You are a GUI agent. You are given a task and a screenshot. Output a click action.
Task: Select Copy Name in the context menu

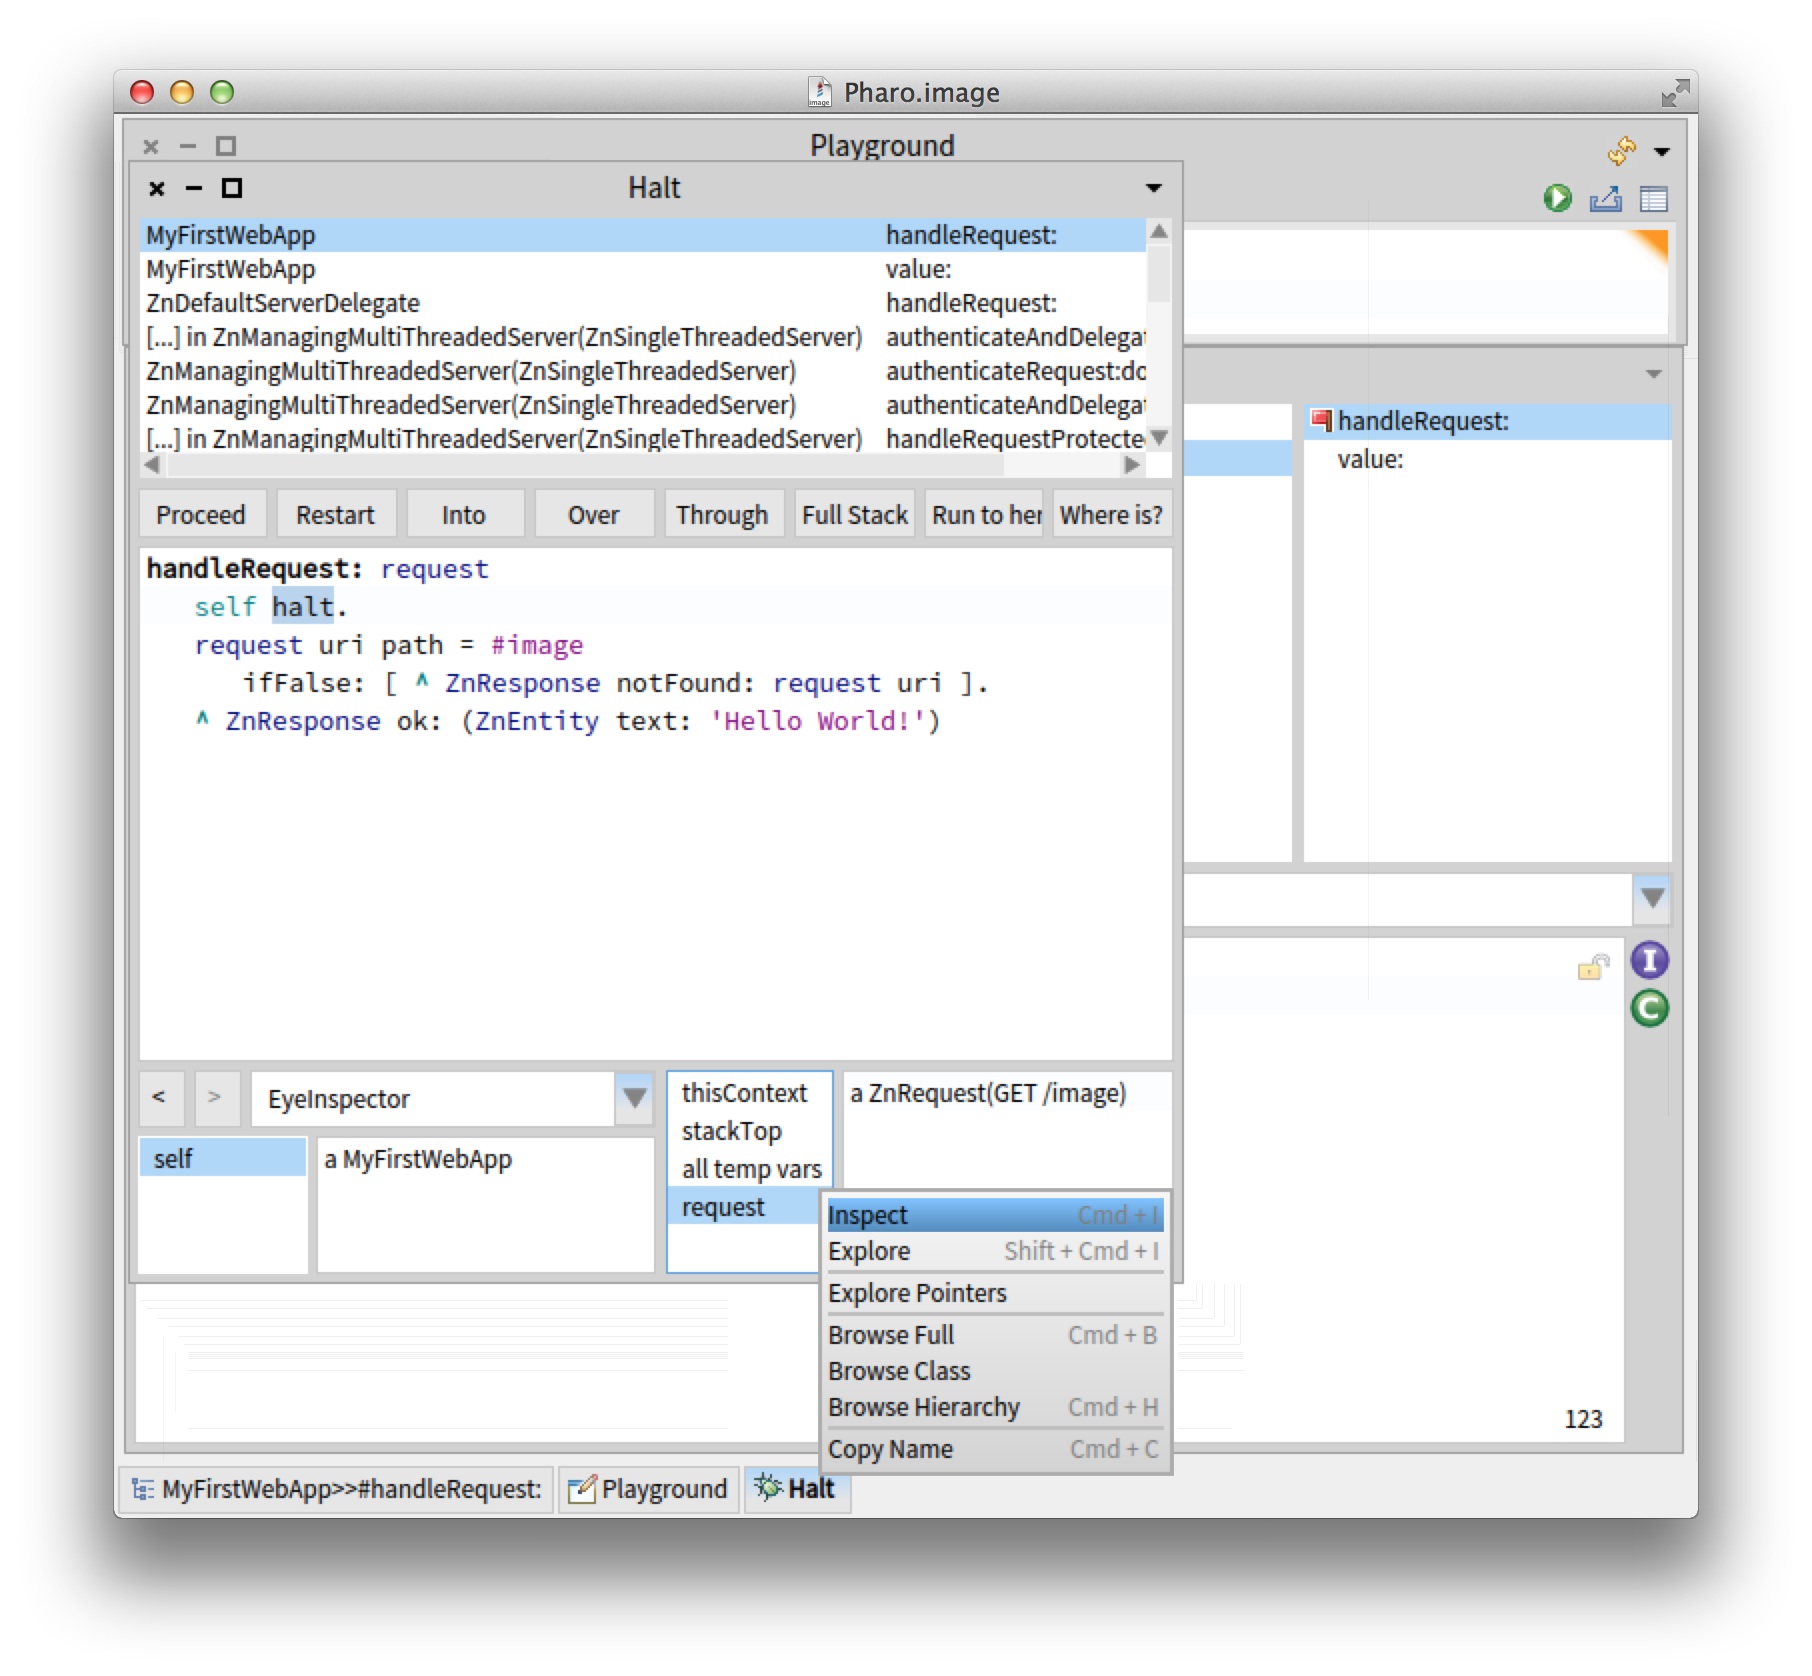pyautogui.click(x=890, y=1449)
